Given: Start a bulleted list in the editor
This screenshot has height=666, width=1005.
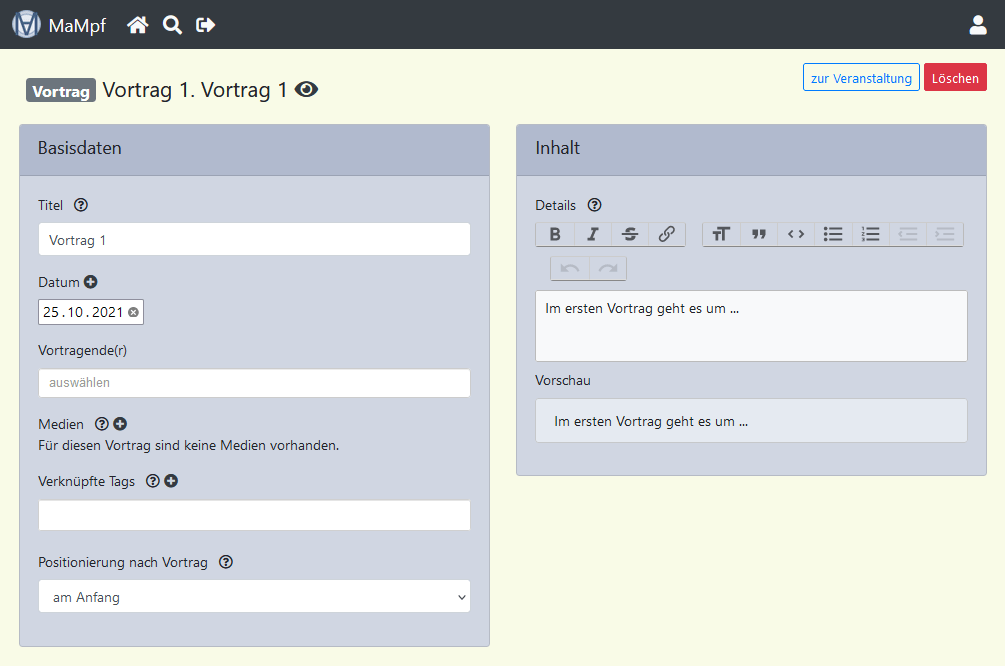Looking at the screenshot, I should tap(833, 234).
